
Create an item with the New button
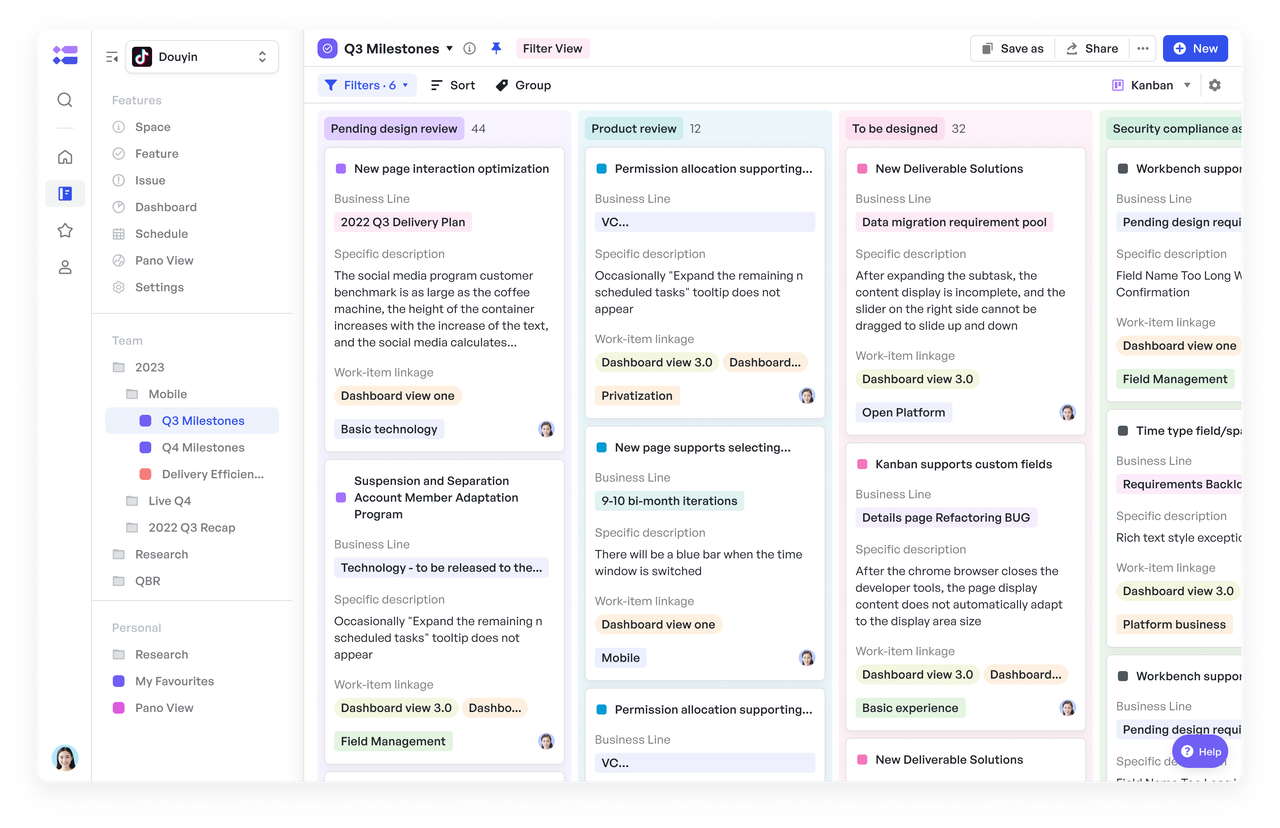(1195, 47)
